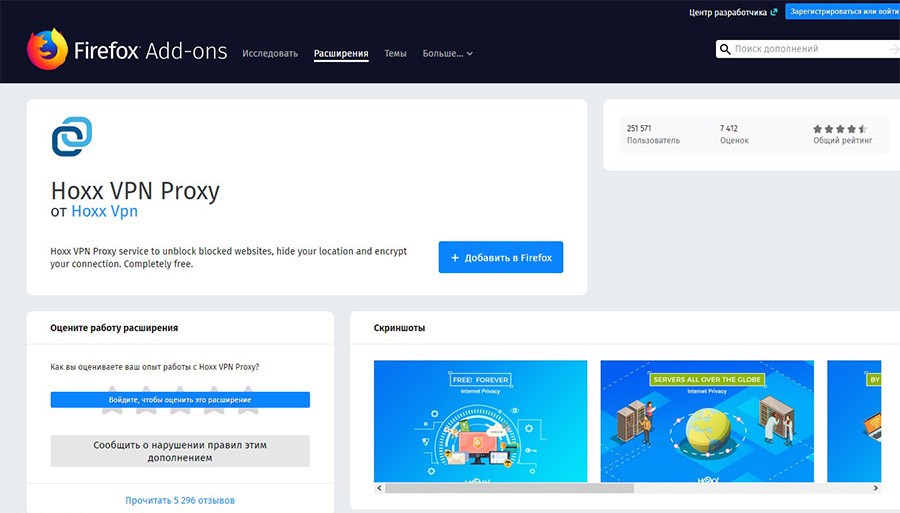The image size is (900, 513).
Task: Select the Расширения tab
Action: point(341,53)
